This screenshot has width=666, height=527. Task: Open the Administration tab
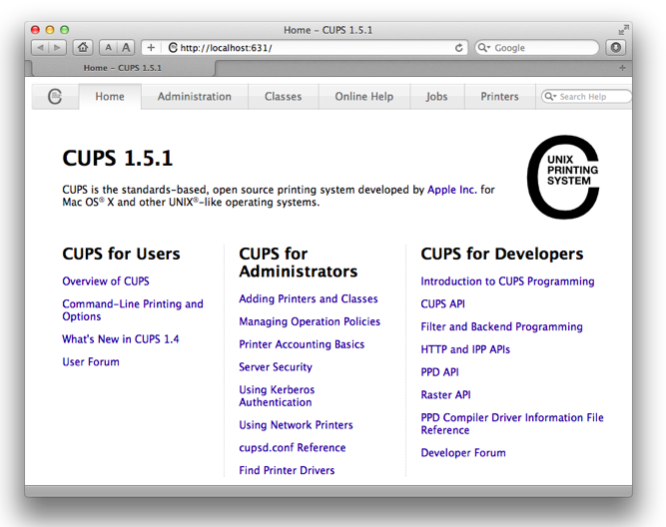(195, 96)
